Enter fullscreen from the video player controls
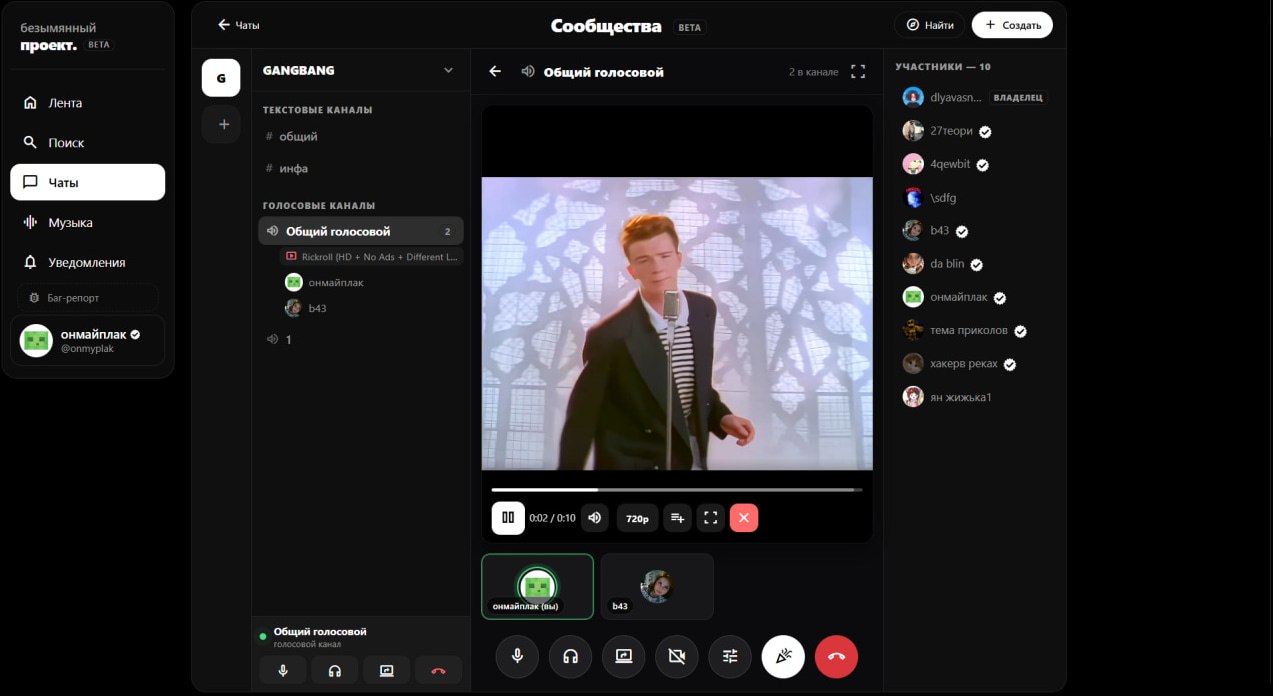The height and width of the screenshot is (696, 1273). [711, 518]
